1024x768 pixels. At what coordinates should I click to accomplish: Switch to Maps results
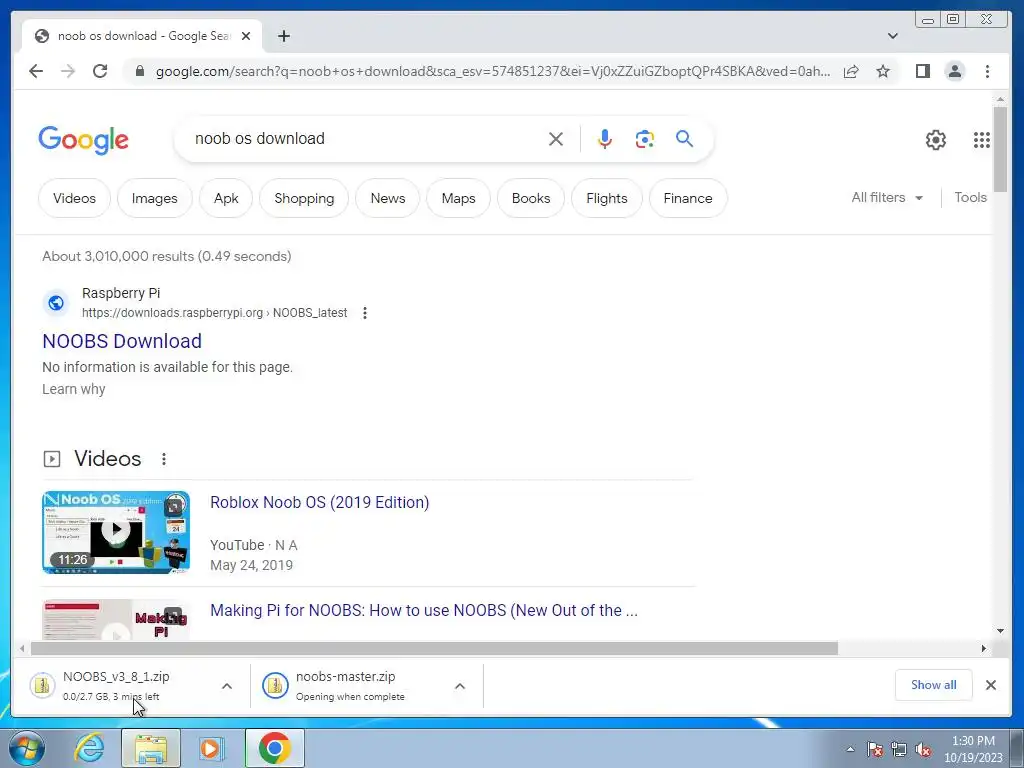pyautogui.click(x=458, y=198)
